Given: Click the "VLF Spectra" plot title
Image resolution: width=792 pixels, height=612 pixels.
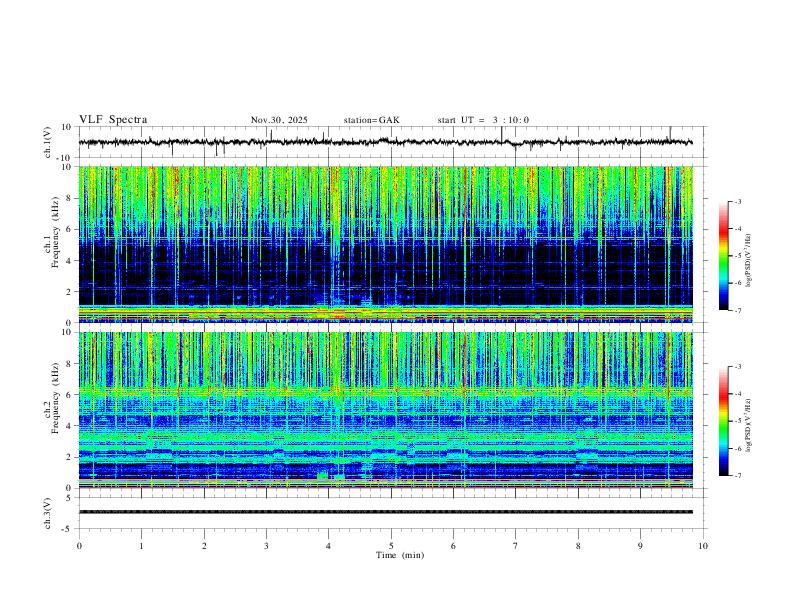Looking at the screenshot, I should 113,120.
